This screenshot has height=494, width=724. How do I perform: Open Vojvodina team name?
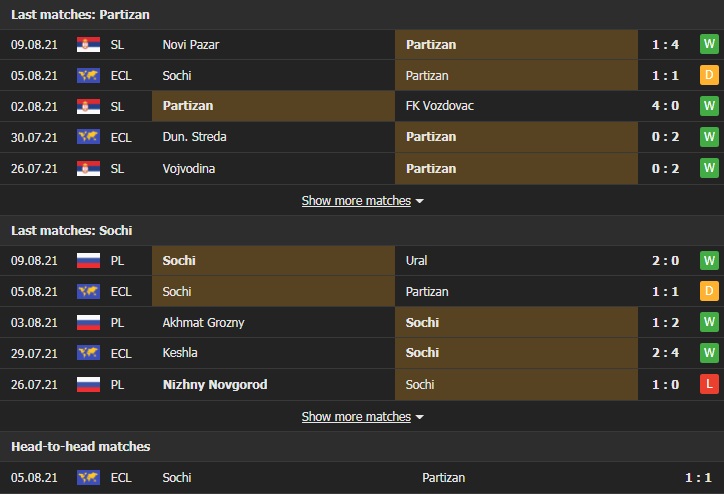[x=189, y=169]
